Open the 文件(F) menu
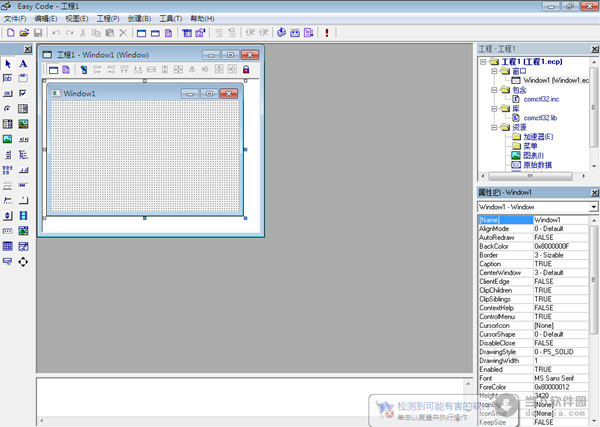600x427 pixels. coord(15,18)
